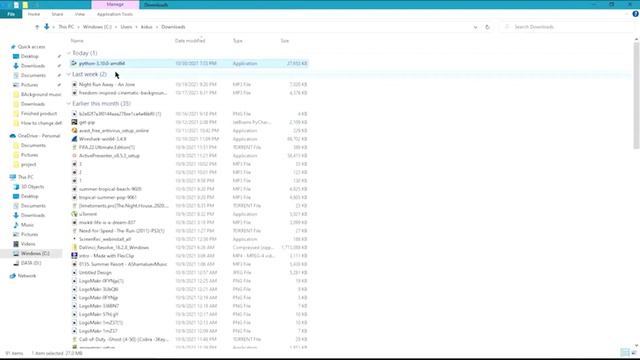Viewport: 640px width, 360px height.
Task: Click This PC in the address breadcrumb
Action: point(66,27)
